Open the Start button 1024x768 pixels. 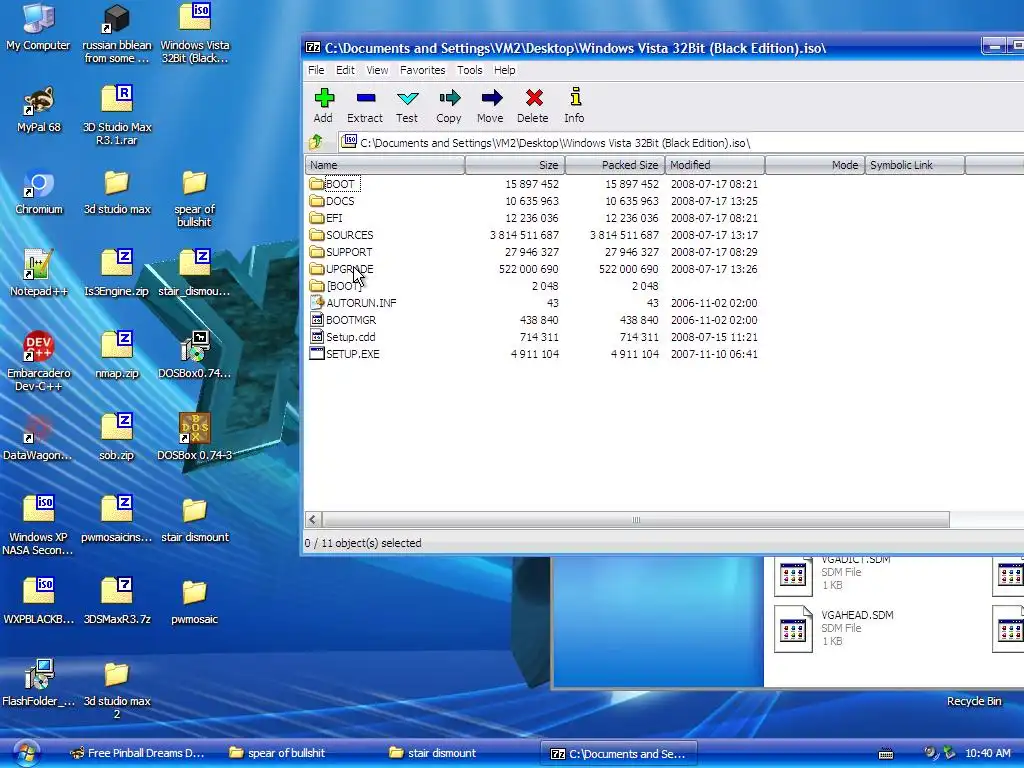[25, 753]
